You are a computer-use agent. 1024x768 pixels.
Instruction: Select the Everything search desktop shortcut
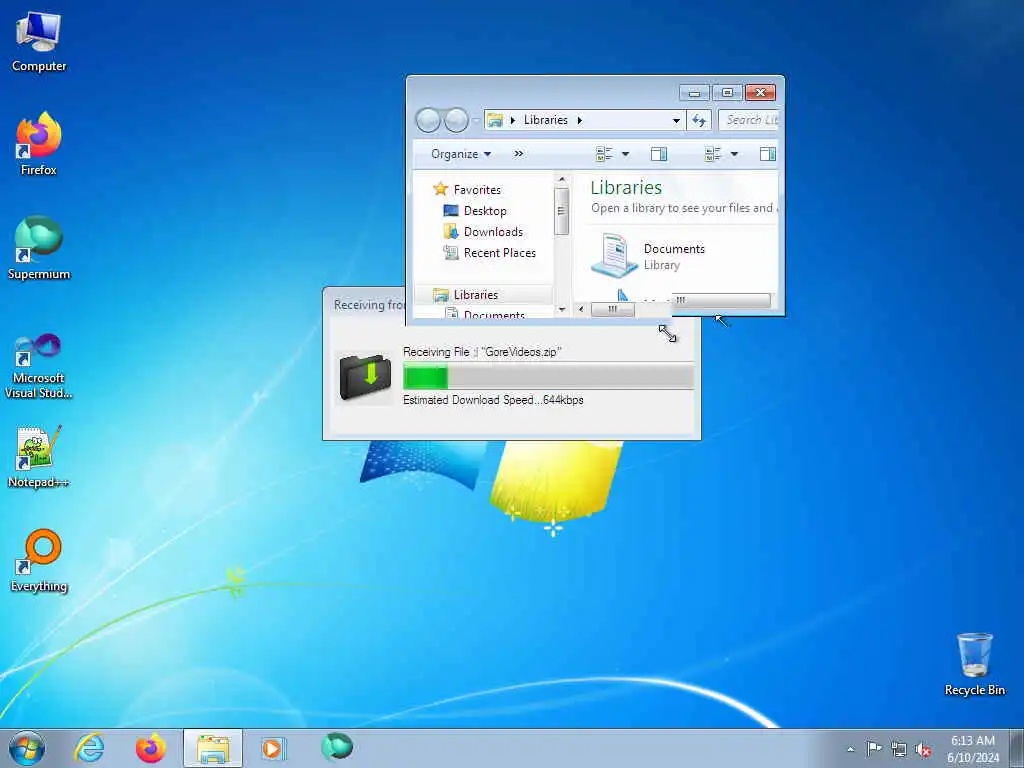(39, 561)
